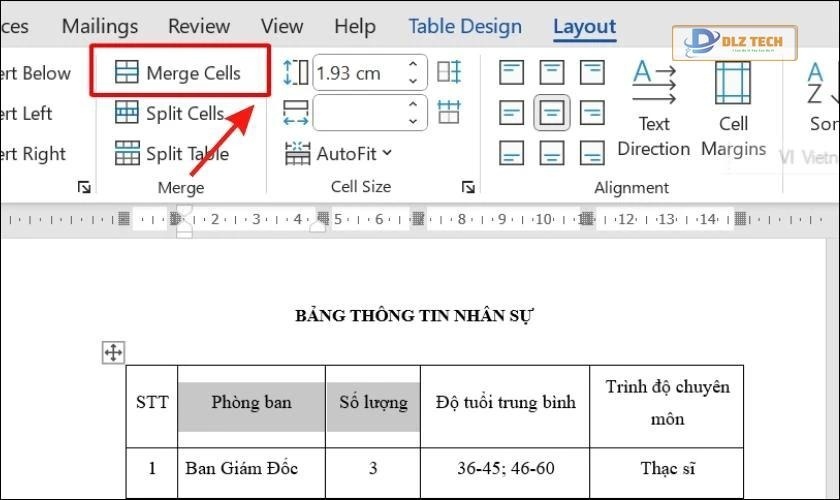
Task: Open the Mailings ribbon tab
Action: [x=100, y=26]
